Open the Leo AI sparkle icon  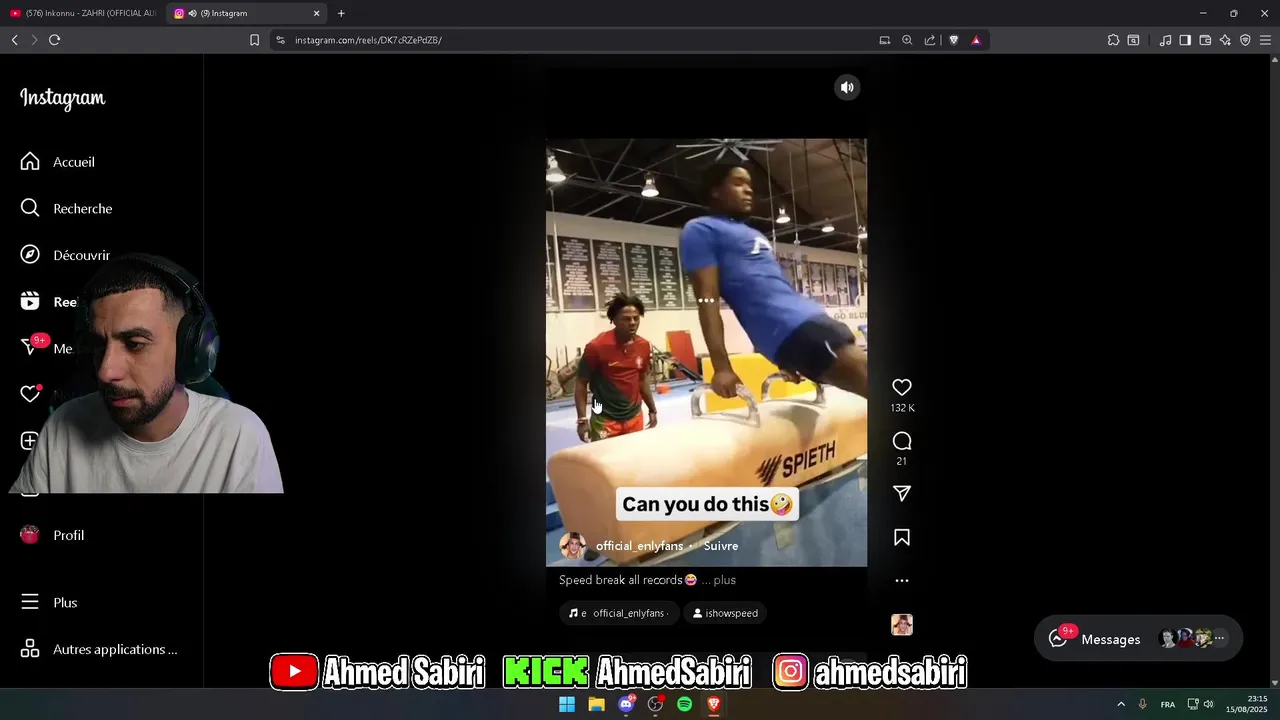click(1225, 40)
